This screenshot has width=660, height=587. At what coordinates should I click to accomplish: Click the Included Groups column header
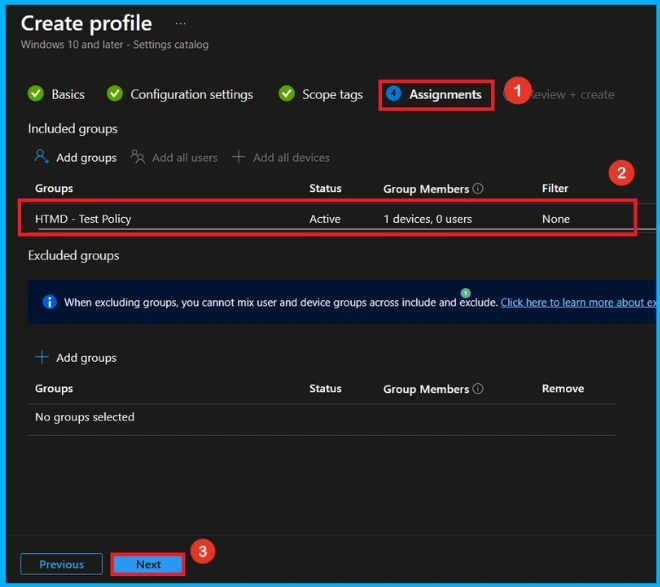point(54,189)
